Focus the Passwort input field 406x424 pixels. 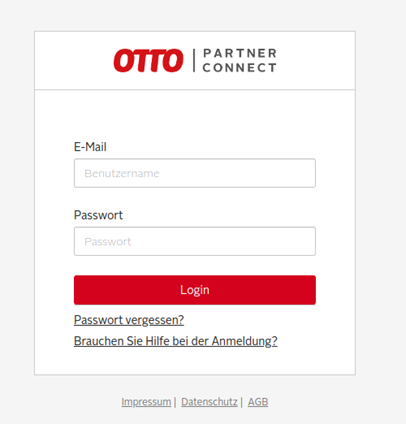click(195, 241)
